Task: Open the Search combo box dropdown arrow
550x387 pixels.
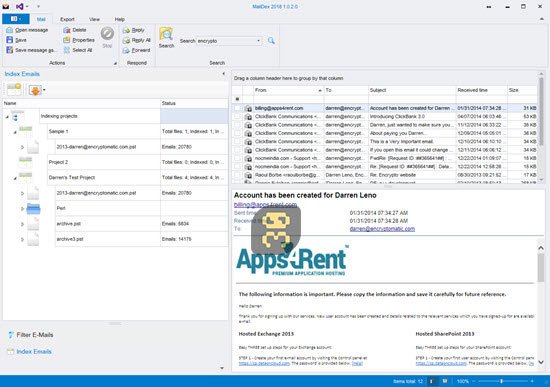Action: point(259,41)
